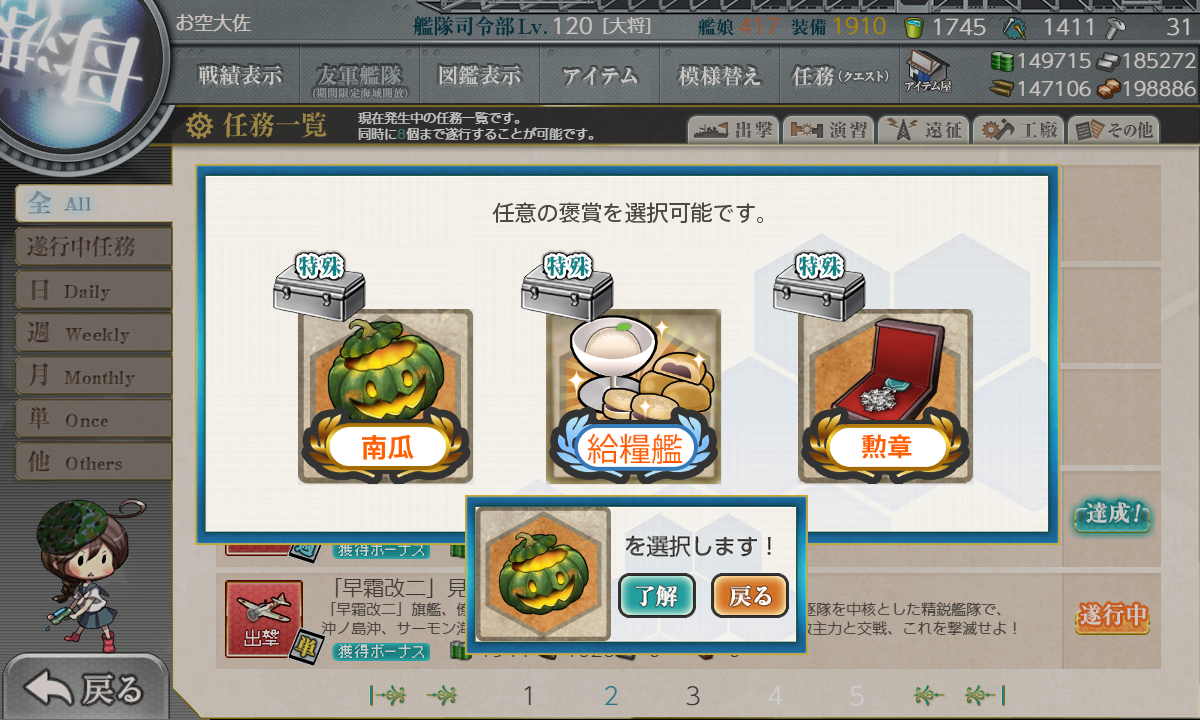Jump to first page arrow icon
The height and width of the screenshot is (720, 1200).
coord(389,695)
